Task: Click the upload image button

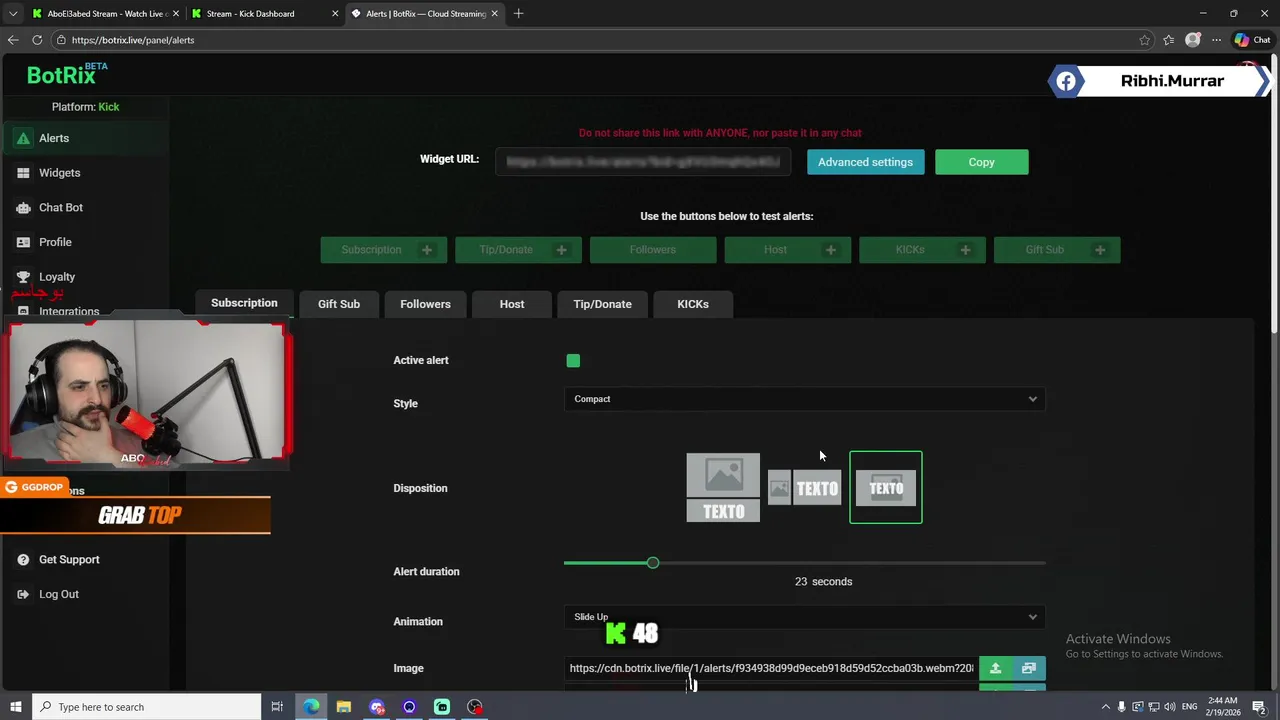Action: [x=995, y=668]
